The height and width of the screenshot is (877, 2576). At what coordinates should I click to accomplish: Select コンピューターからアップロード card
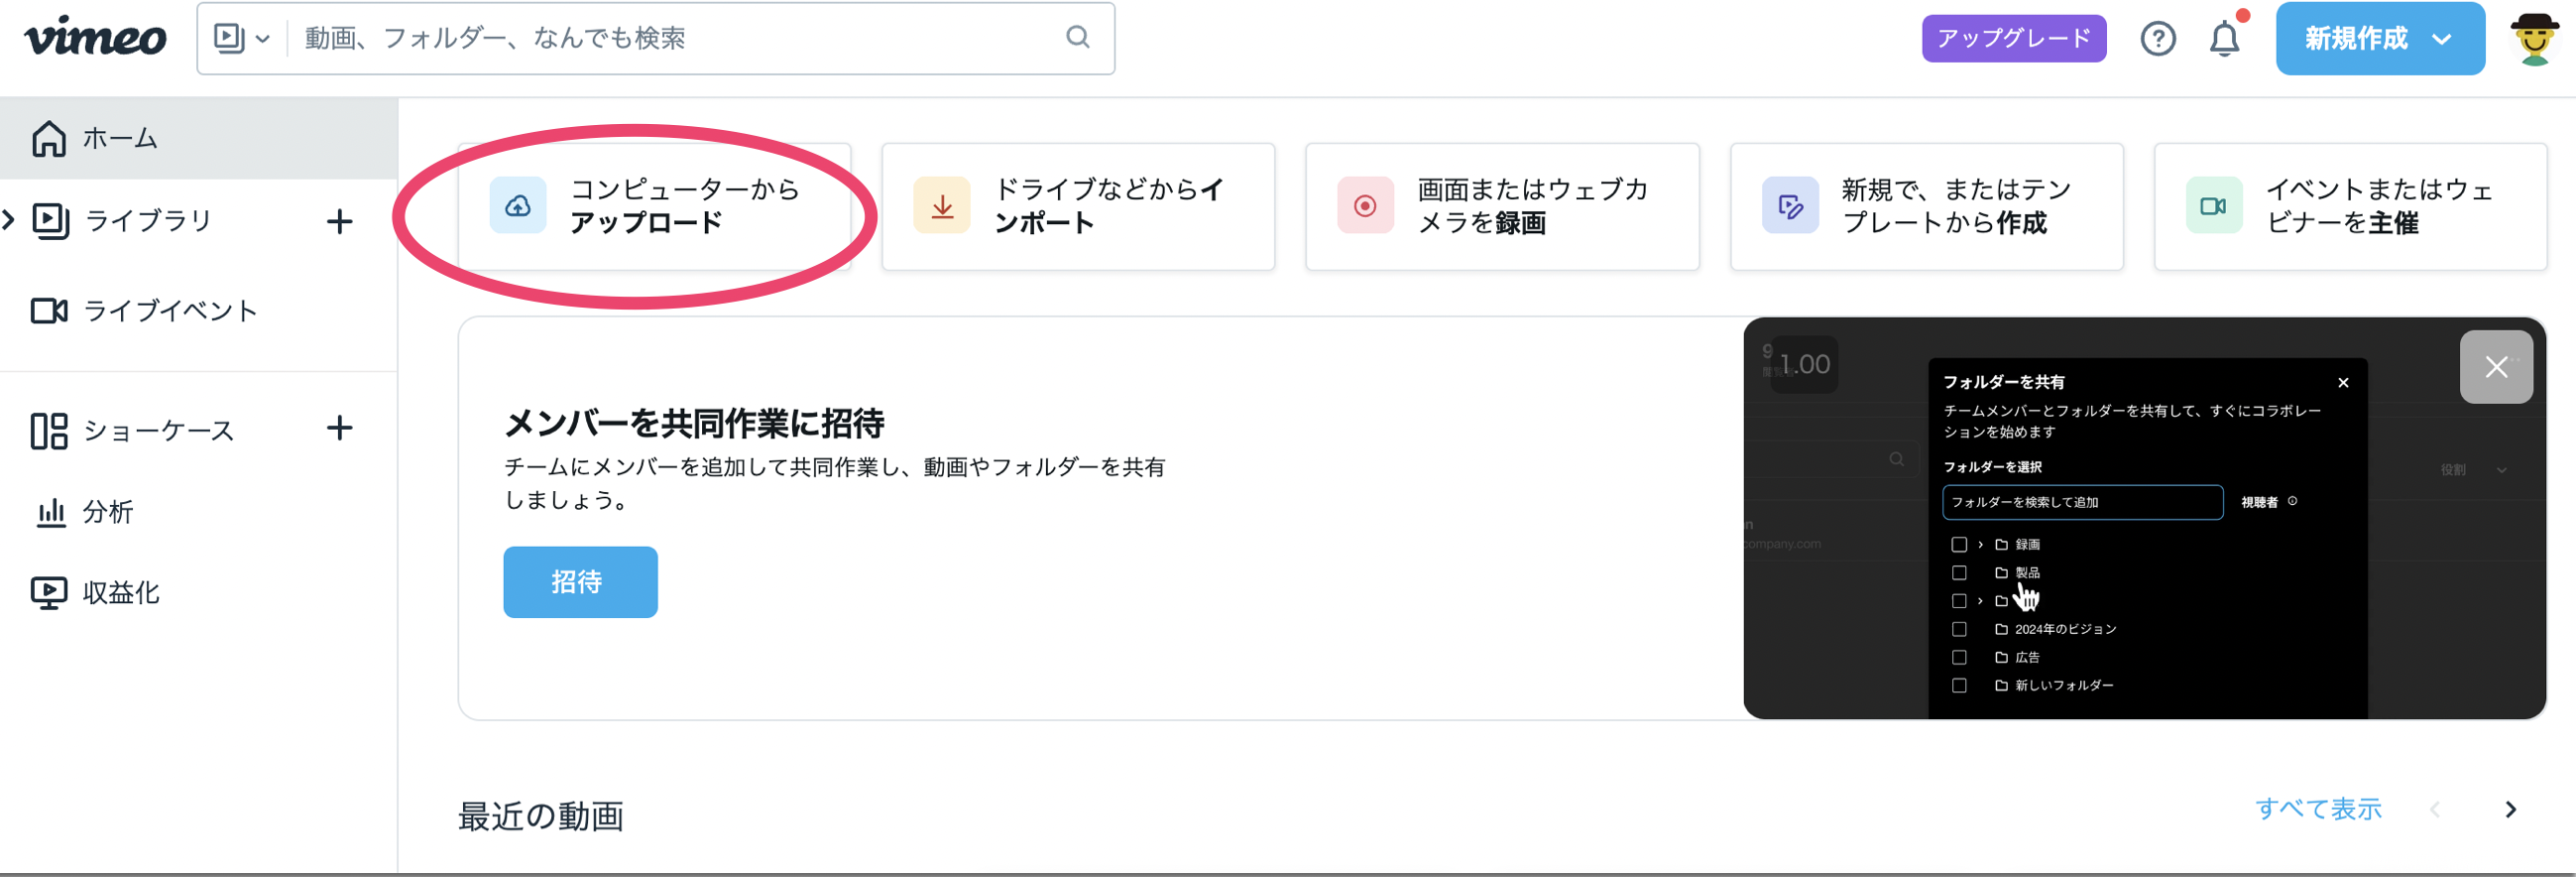pyautogui.click(x=654, y=207)
